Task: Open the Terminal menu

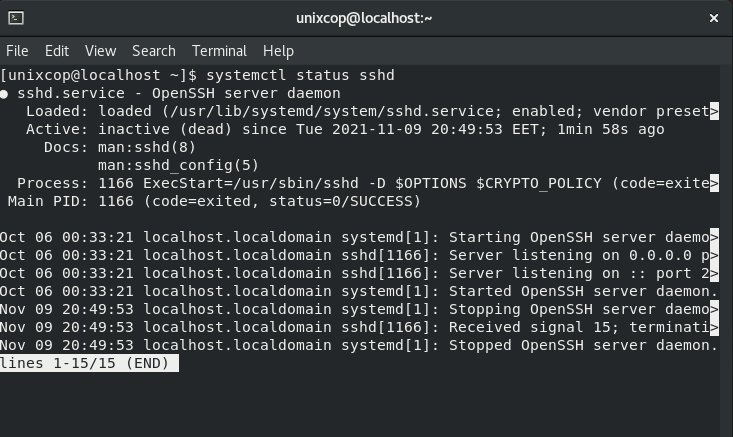Action: pos(219,50)
